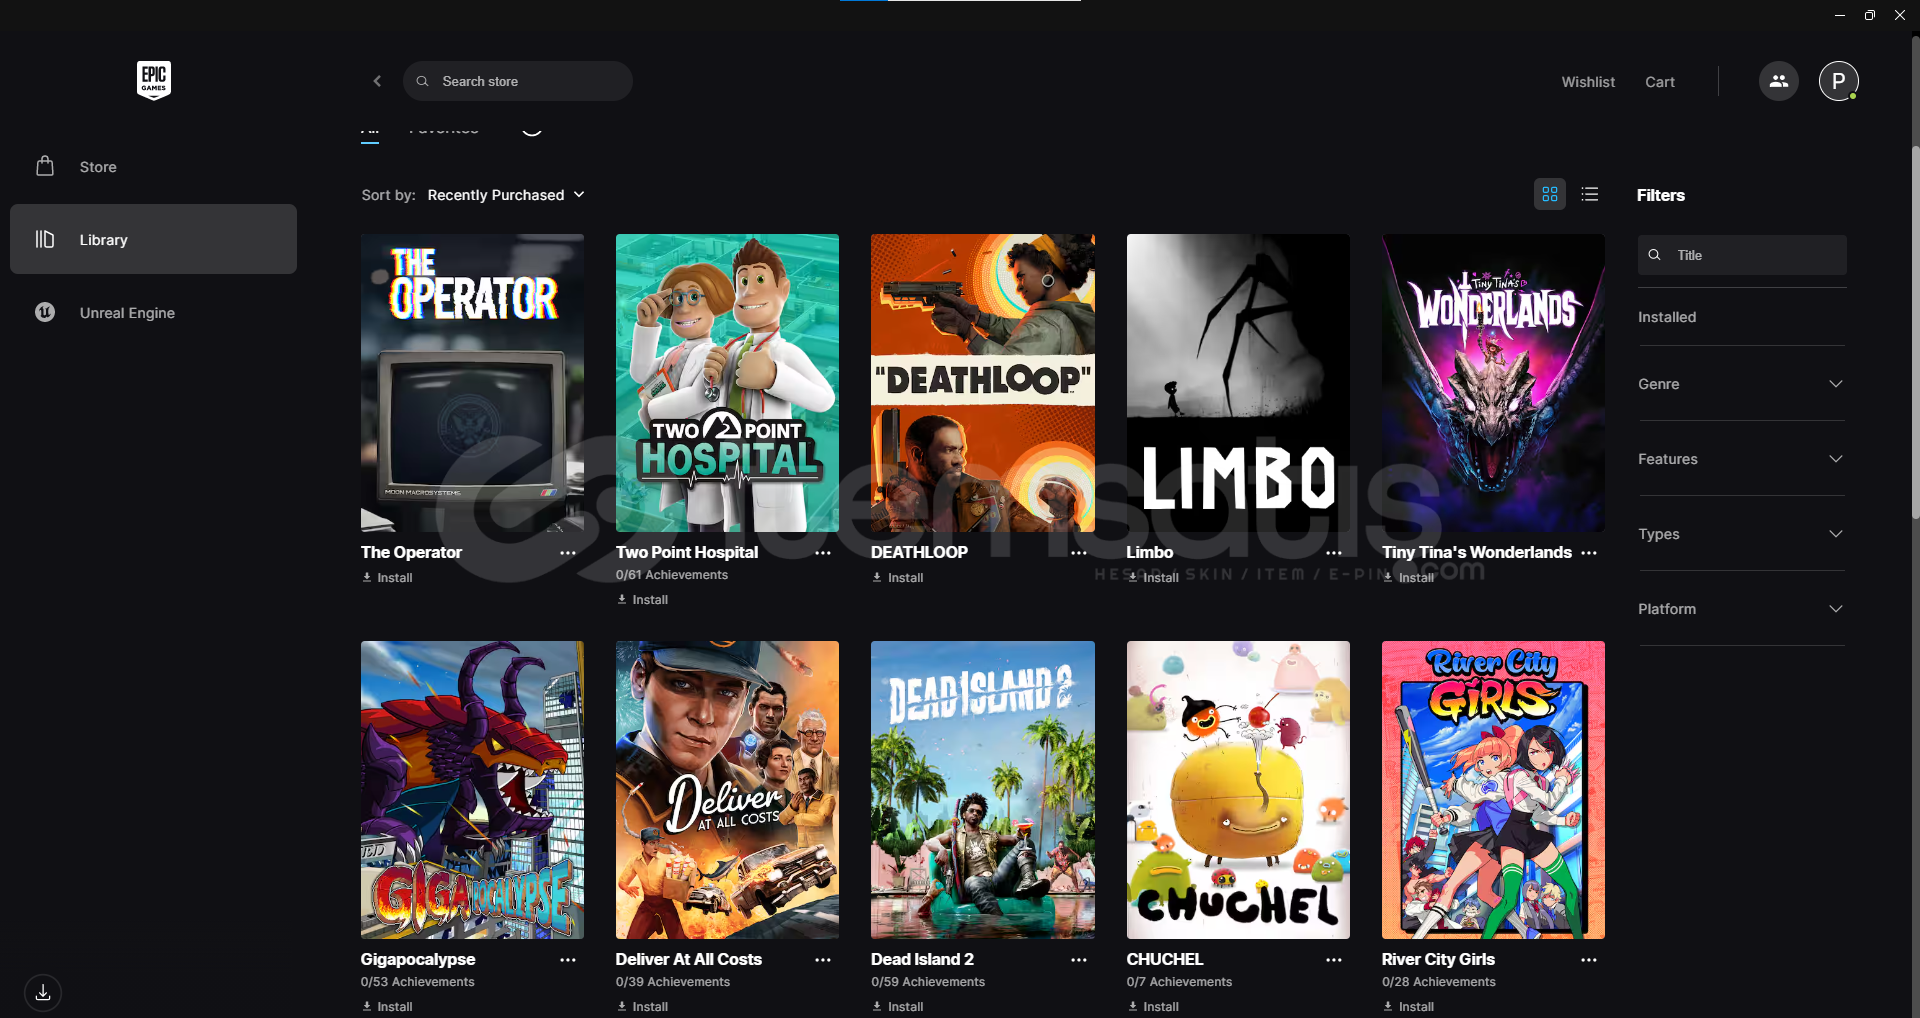
Task: Open more options for River City Girls
Action: pos(1589,960)
